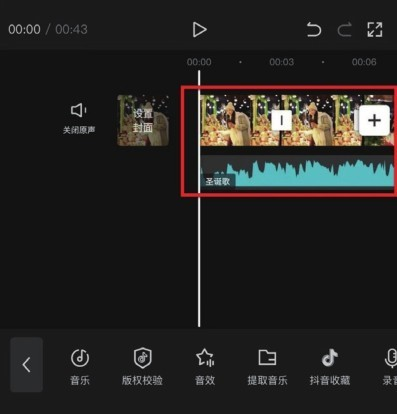This screenshot has height=414, width=397.
Task: Open 版权校验 copyright check
Action: pos(142,366)
